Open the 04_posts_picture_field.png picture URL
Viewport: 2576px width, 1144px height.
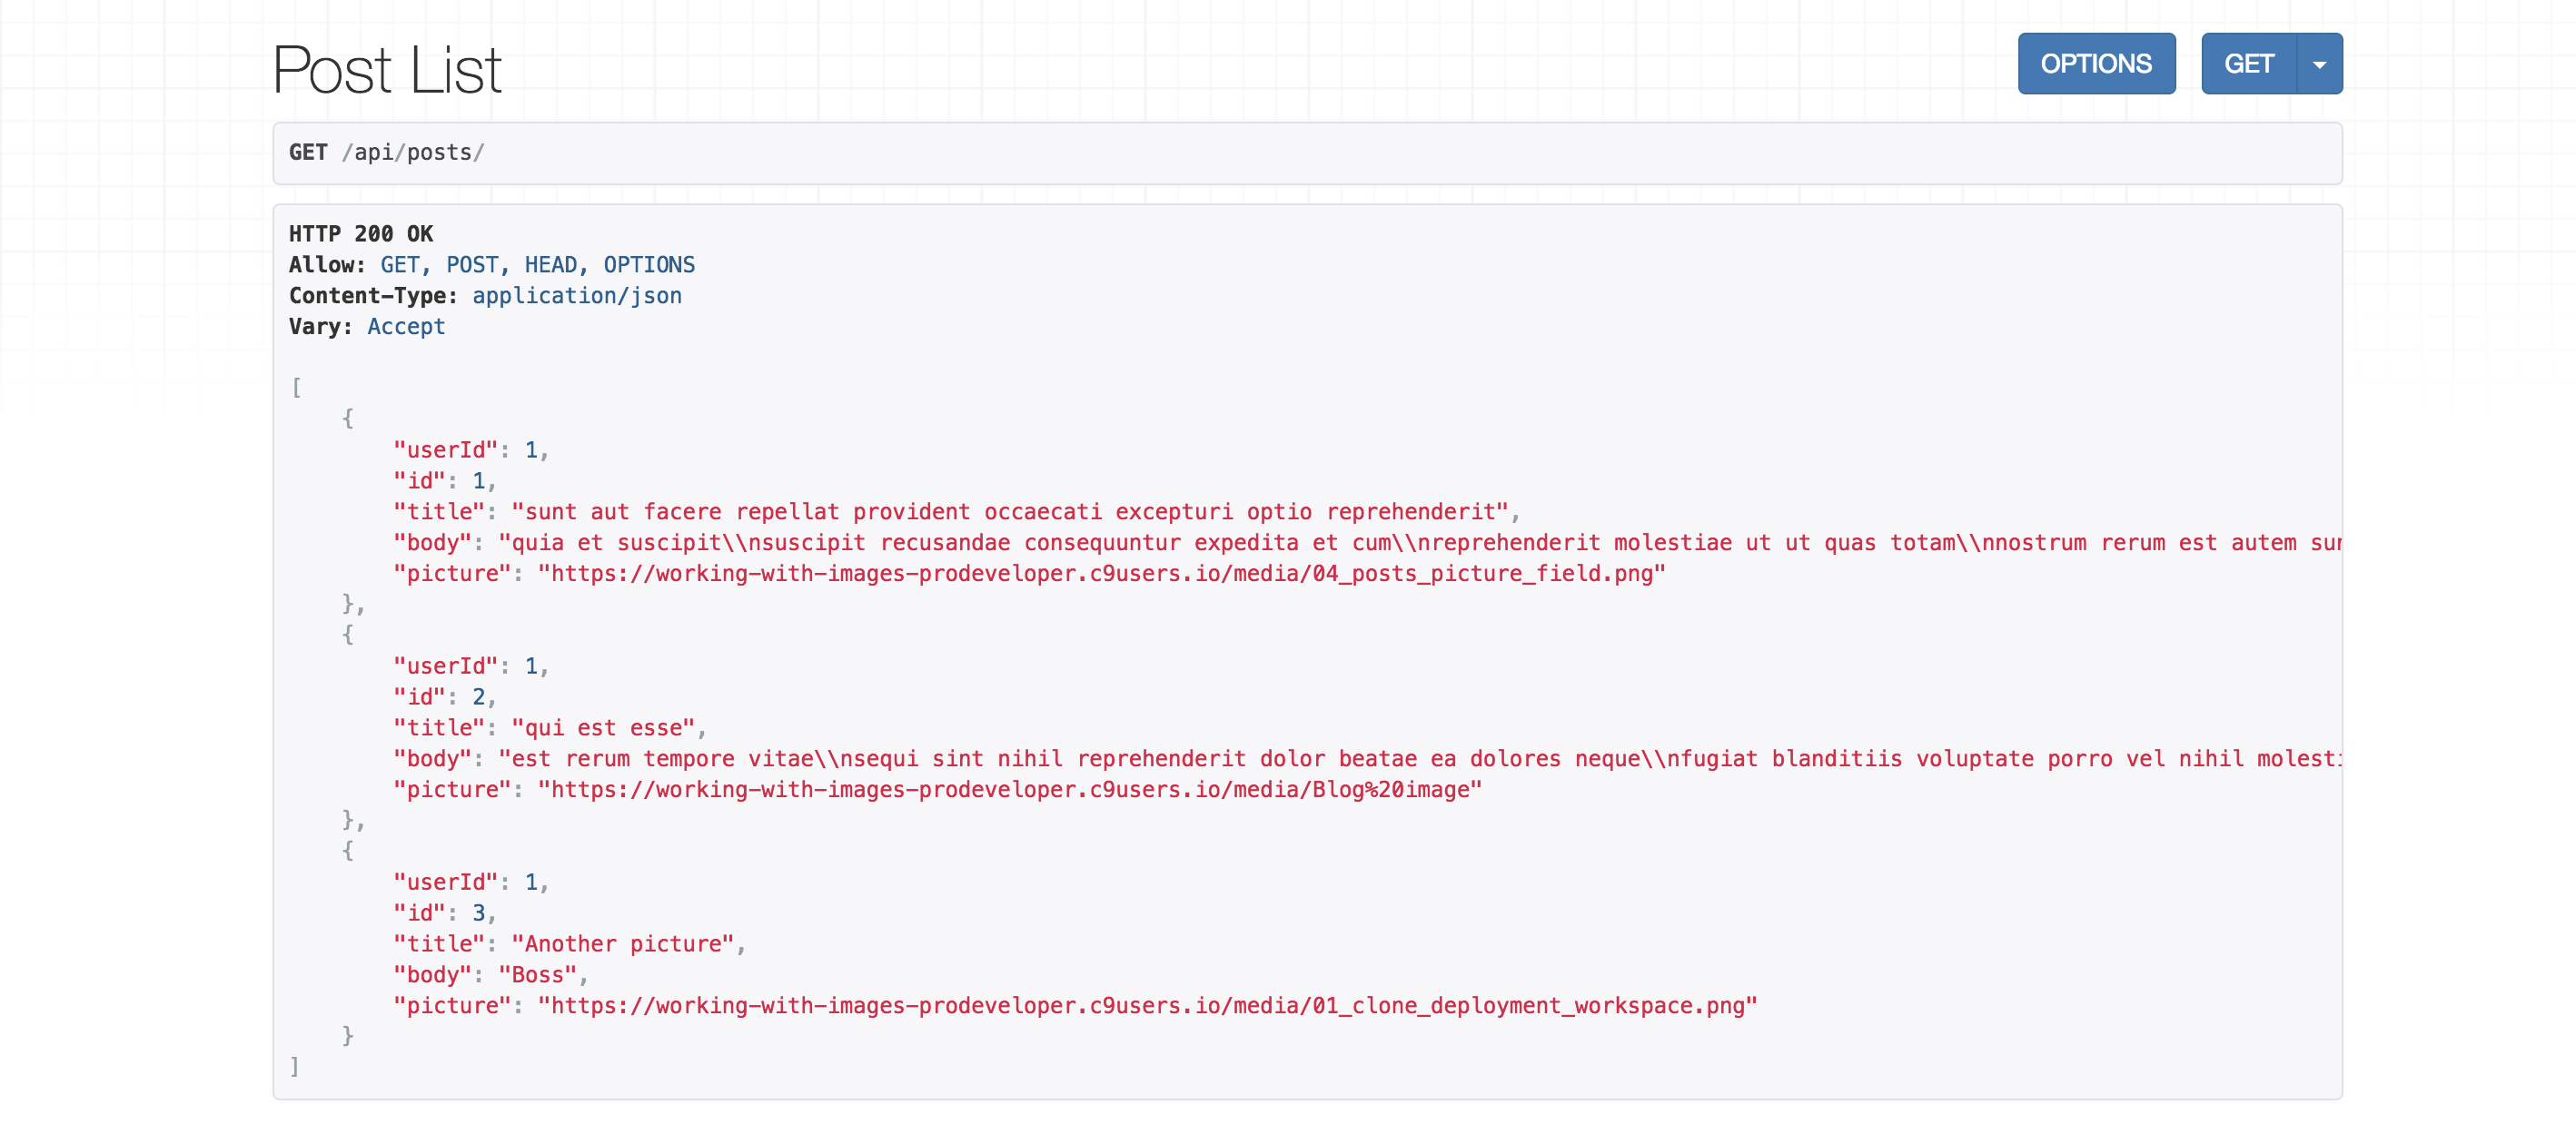coord(1101,574)
